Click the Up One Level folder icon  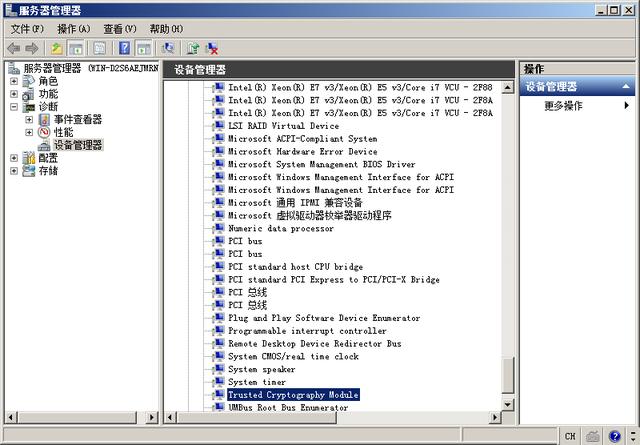coord(57,48)
